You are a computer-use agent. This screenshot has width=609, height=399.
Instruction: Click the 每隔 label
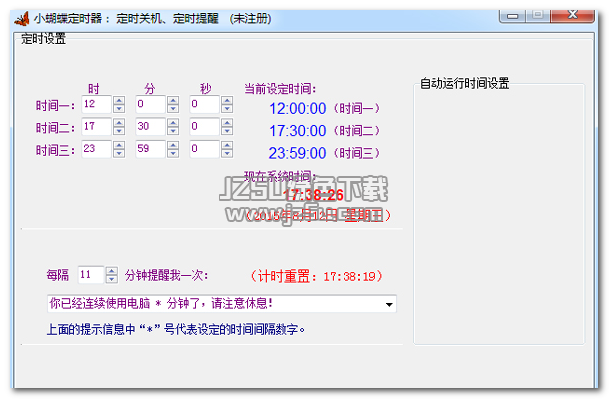click(x=57, y=275)
